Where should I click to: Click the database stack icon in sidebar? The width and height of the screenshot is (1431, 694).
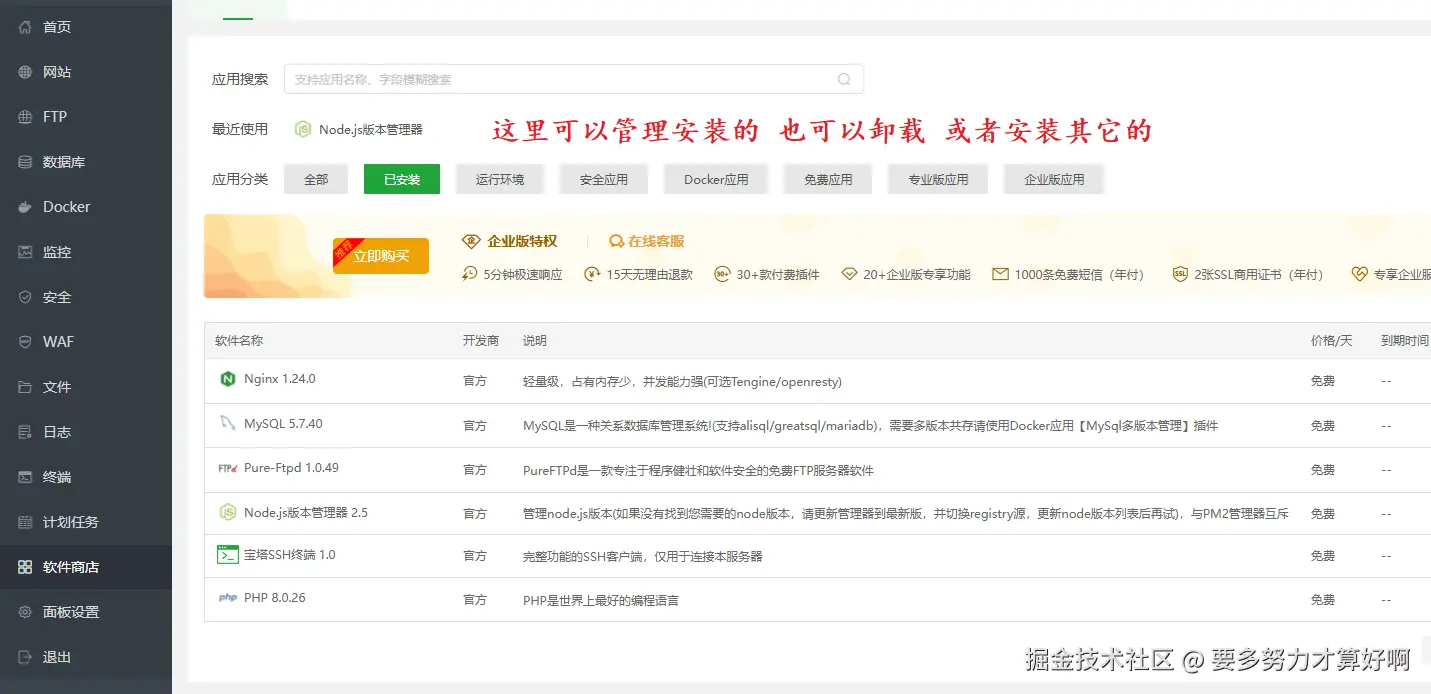pos(25,162)
